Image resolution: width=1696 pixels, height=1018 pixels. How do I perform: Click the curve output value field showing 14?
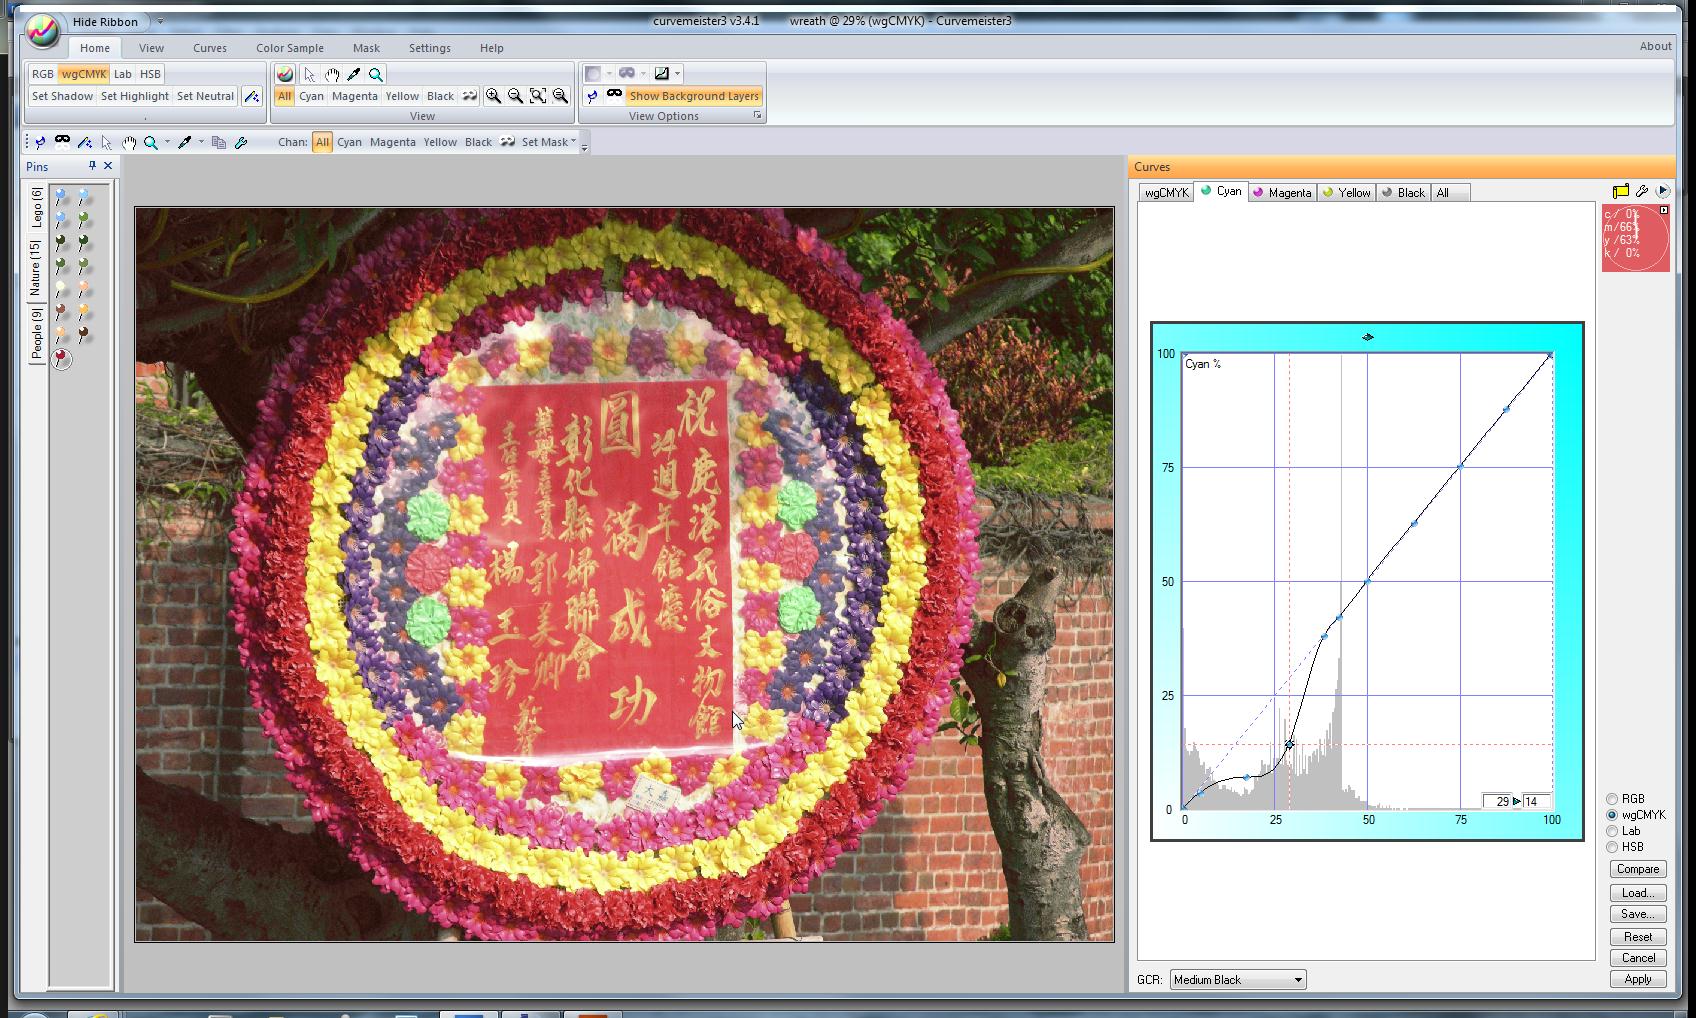pos(1535,801)
